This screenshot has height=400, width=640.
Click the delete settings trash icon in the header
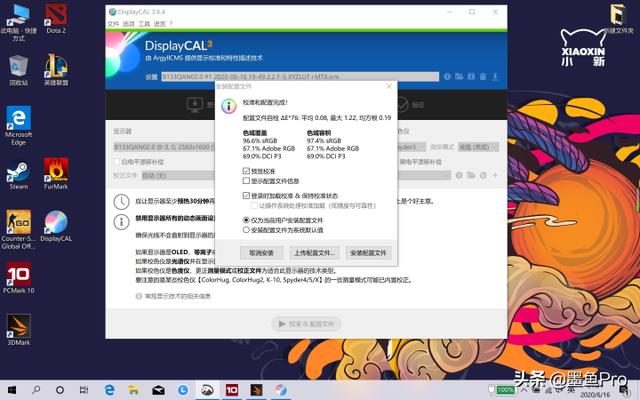483,76
